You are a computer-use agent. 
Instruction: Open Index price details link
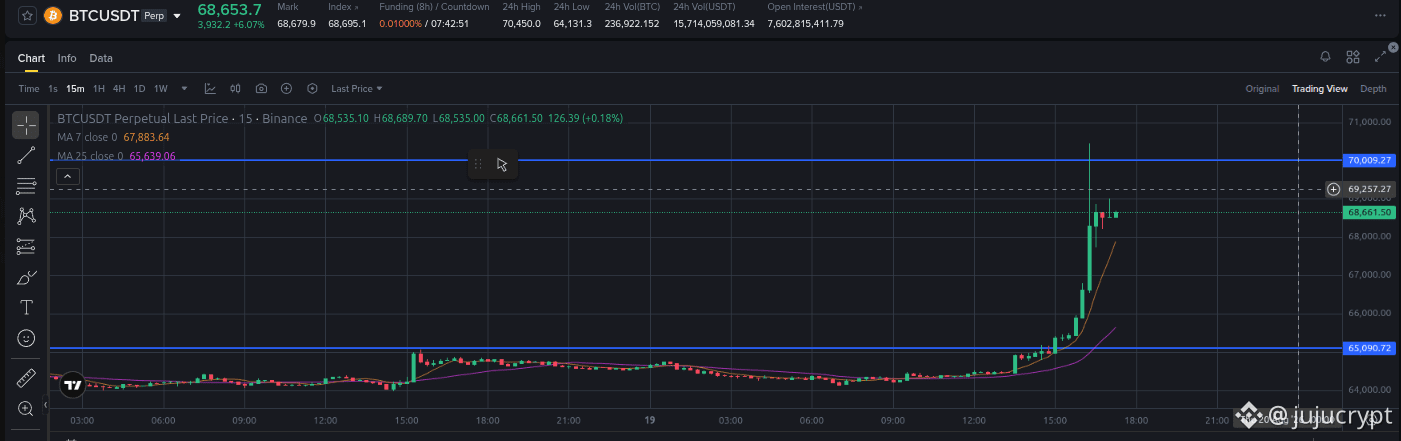pos(343,6)
